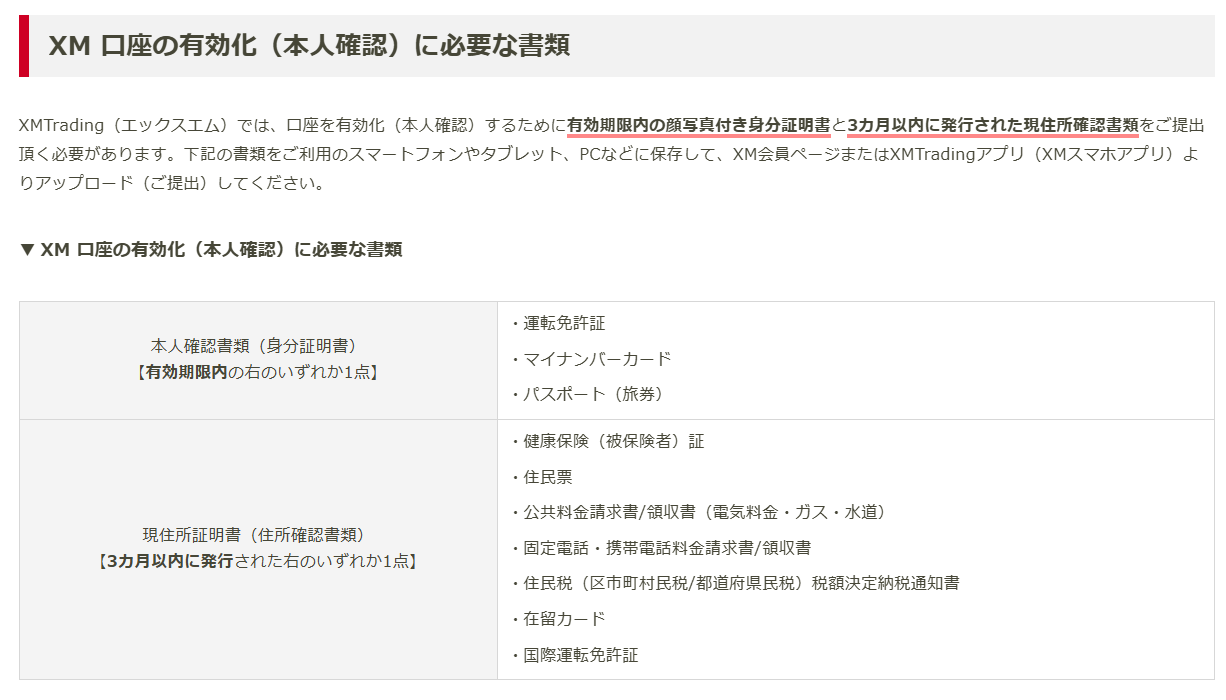This screenshot has width=1226, height=700.
Task: Click the 【有効期限内の右のいずれか1点】 note
Action: (258, 372)
